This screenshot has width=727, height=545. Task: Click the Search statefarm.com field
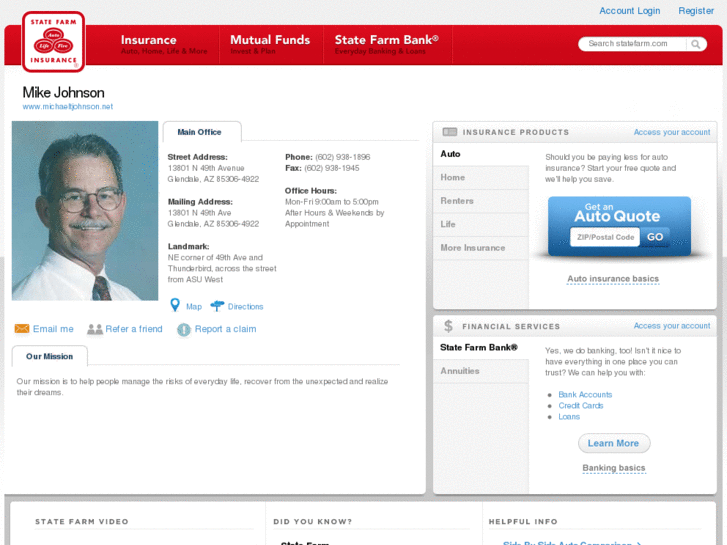[x=632, y=44]
